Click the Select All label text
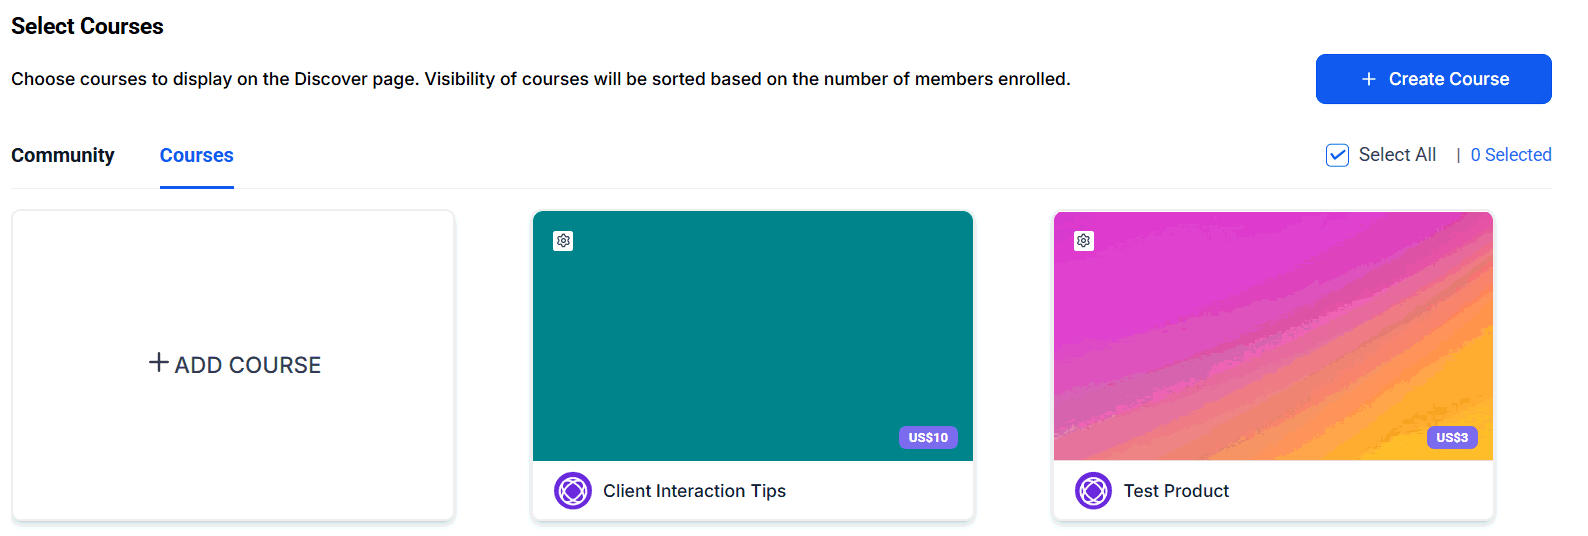This screenshot has width=1588, height=536. (x=1397, y=155)
